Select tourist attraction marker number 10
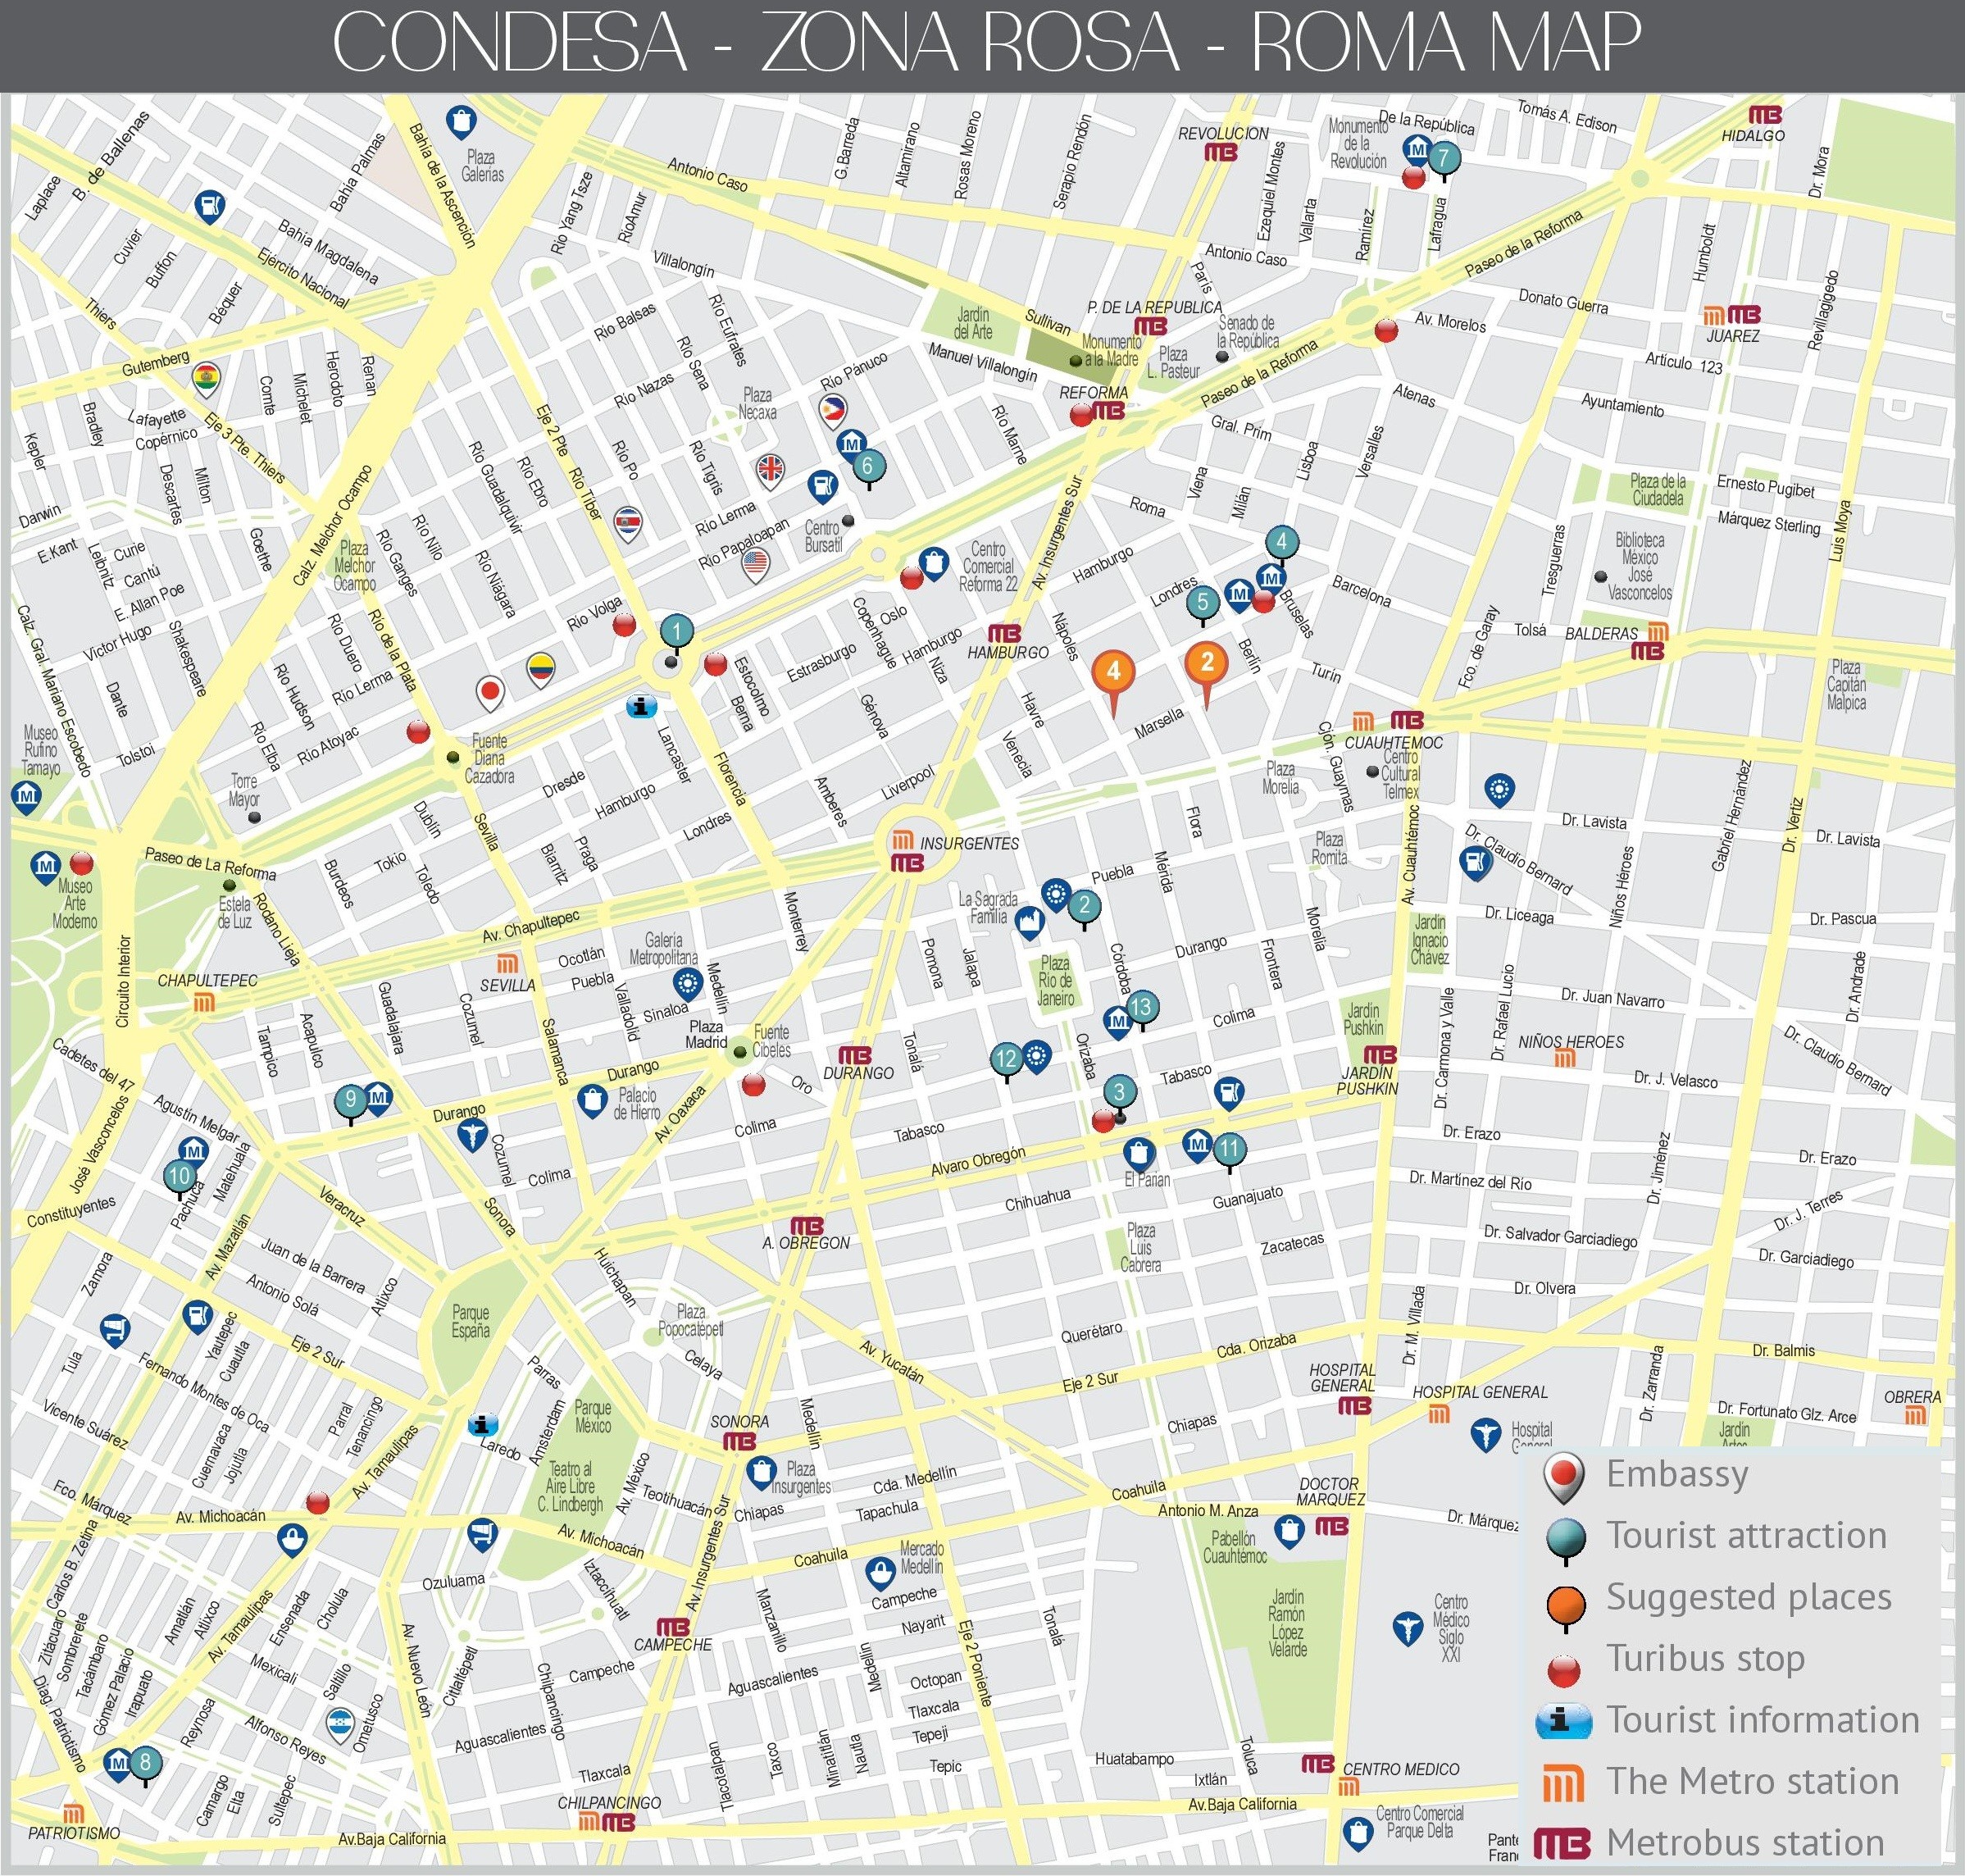The image size is (1965, 1876). [x=179, y=1176]
